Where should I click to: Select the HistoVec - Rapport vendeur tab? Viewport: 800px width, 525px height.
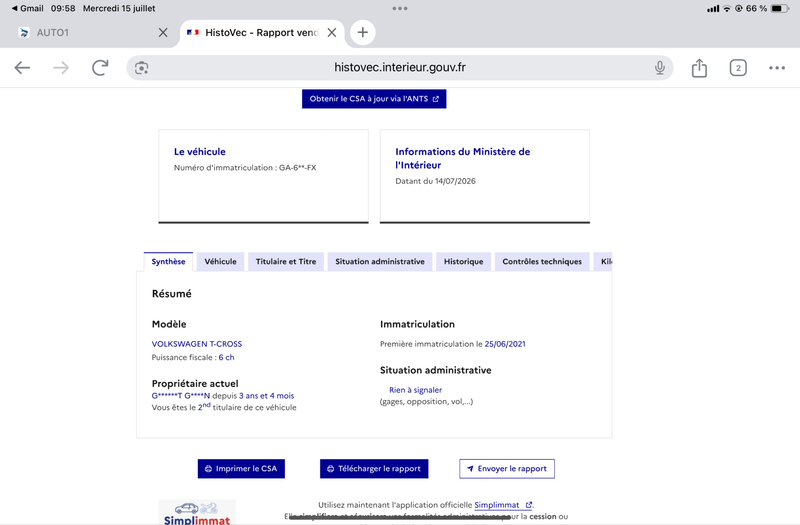(261, 33)
